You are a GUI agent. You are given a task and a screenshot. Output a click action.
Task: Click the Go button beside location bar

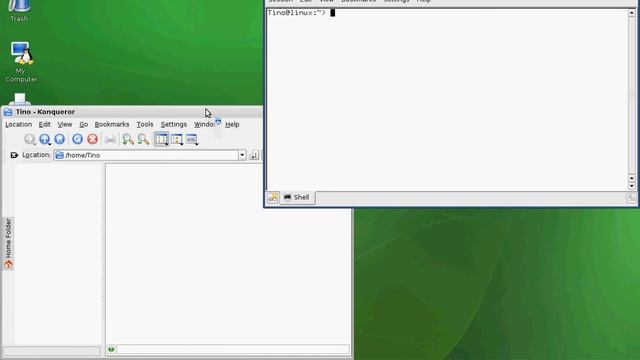[x=254, y=155]
